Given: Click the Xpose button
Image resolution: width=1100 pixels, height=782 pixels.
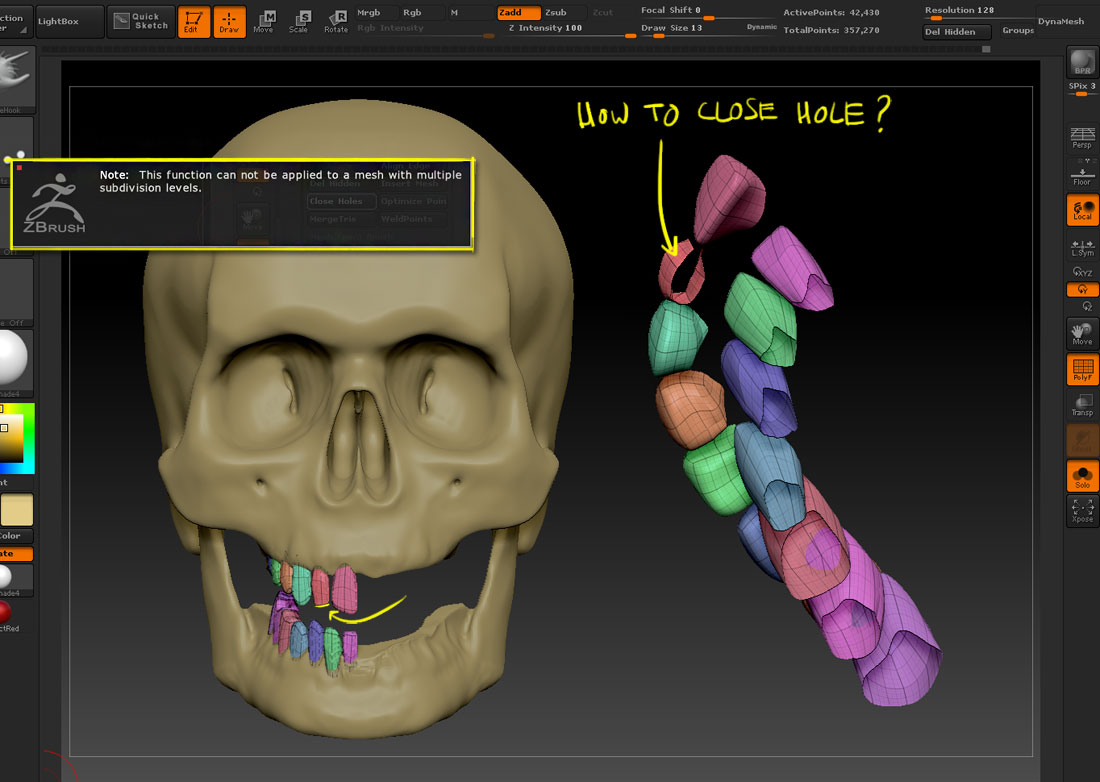Looking at the screenshot, I should [1082, 511].
